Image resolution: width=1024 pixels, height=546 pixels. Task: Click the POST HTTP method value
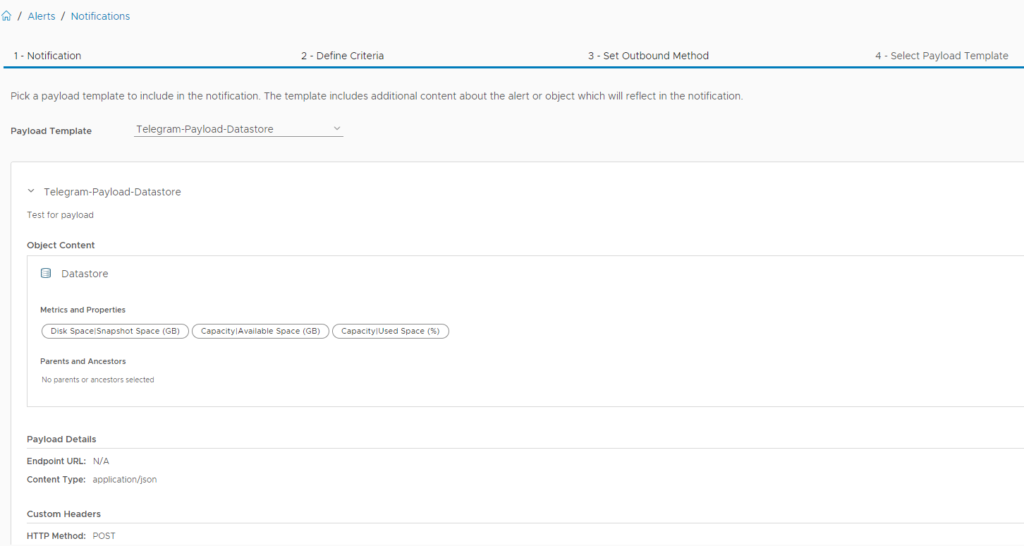point(104,536)
